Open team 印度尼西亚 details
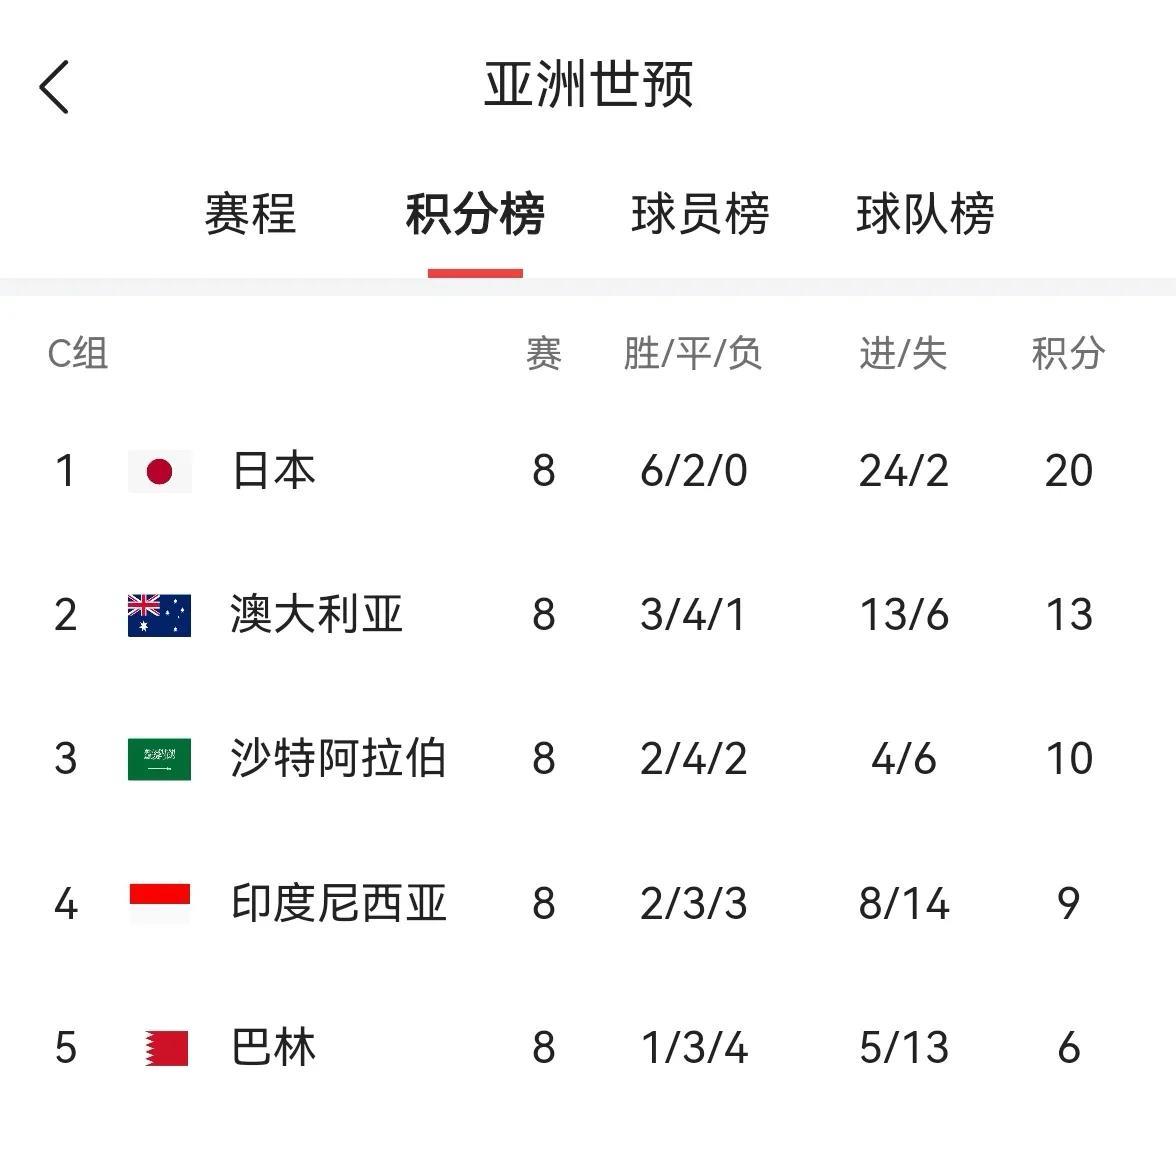This screenshot has width=1176, height=1154. 338,903
